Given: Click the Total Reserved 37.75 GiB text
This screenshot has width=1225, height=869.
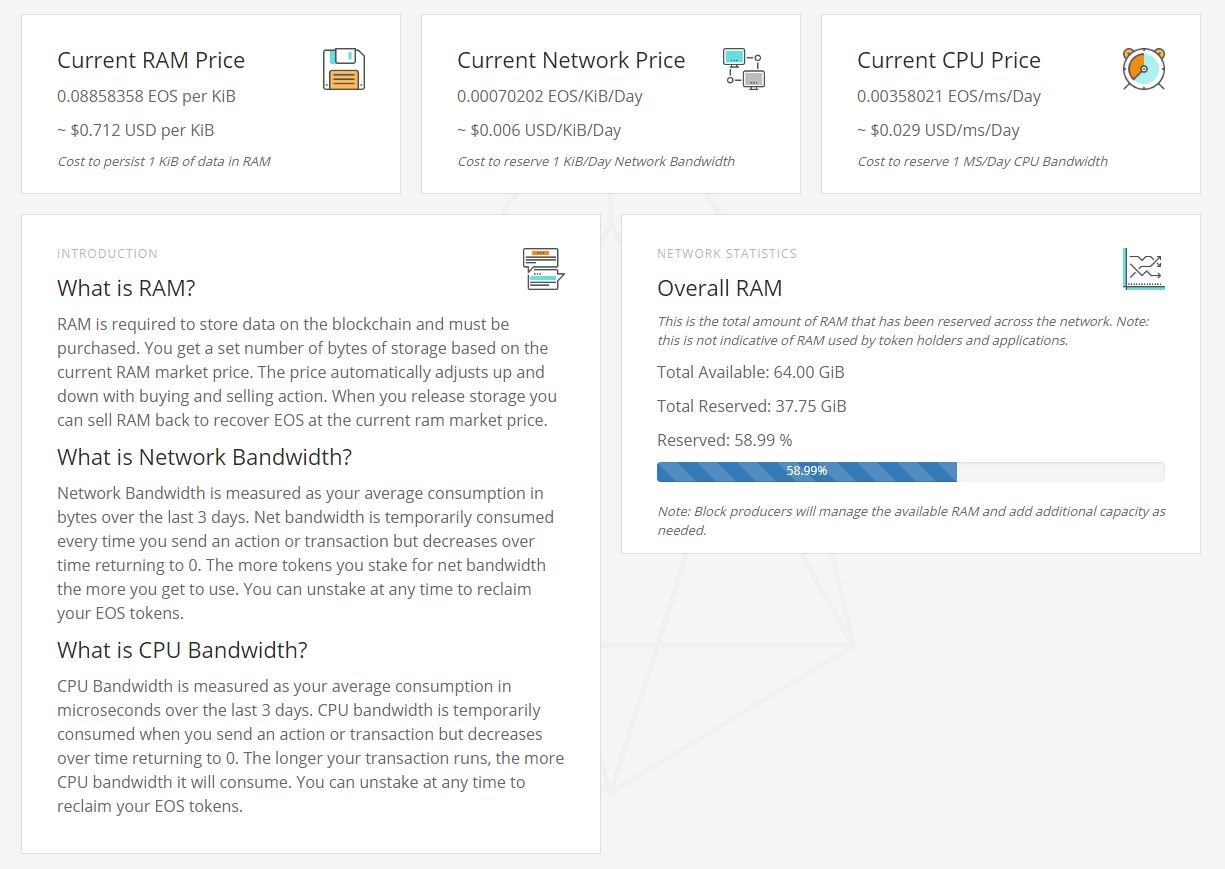Looking at the screenshot, I should click(x=751, y=406).
